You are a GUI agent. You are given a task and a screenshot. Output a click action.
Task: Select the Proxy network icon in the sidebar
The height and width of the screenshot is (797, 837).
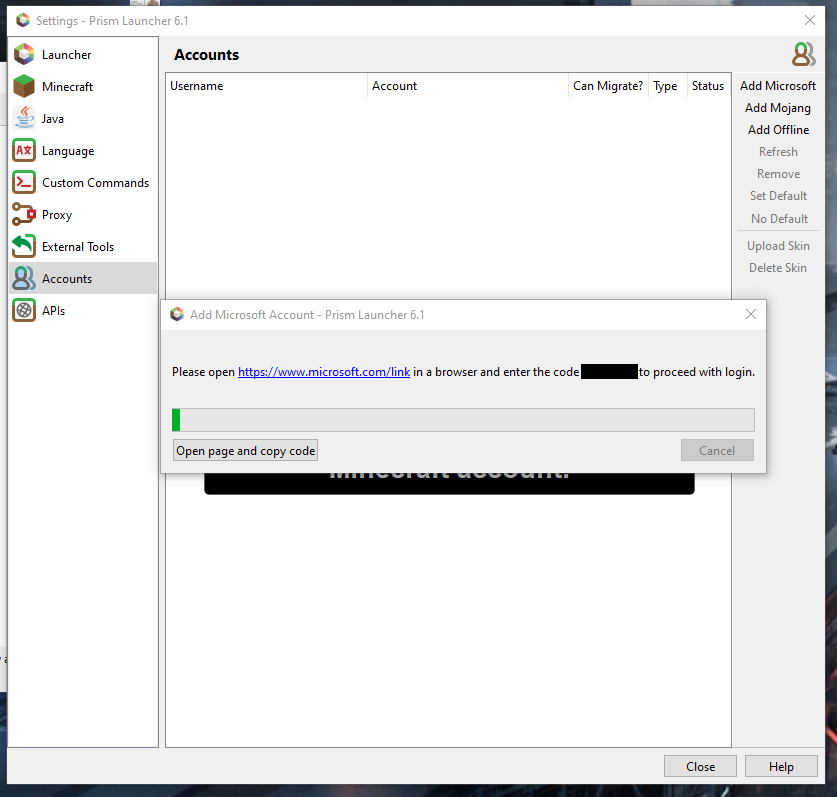point(23,214)
